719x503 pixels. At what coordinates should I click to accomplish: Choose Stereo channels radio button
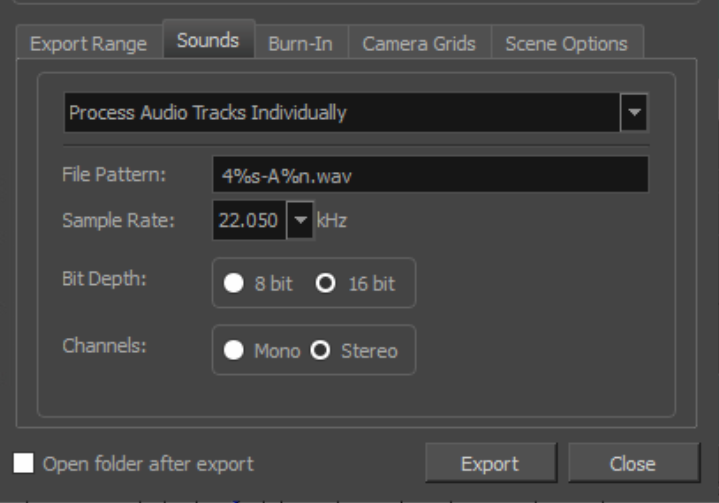click(x=320, y=350)
